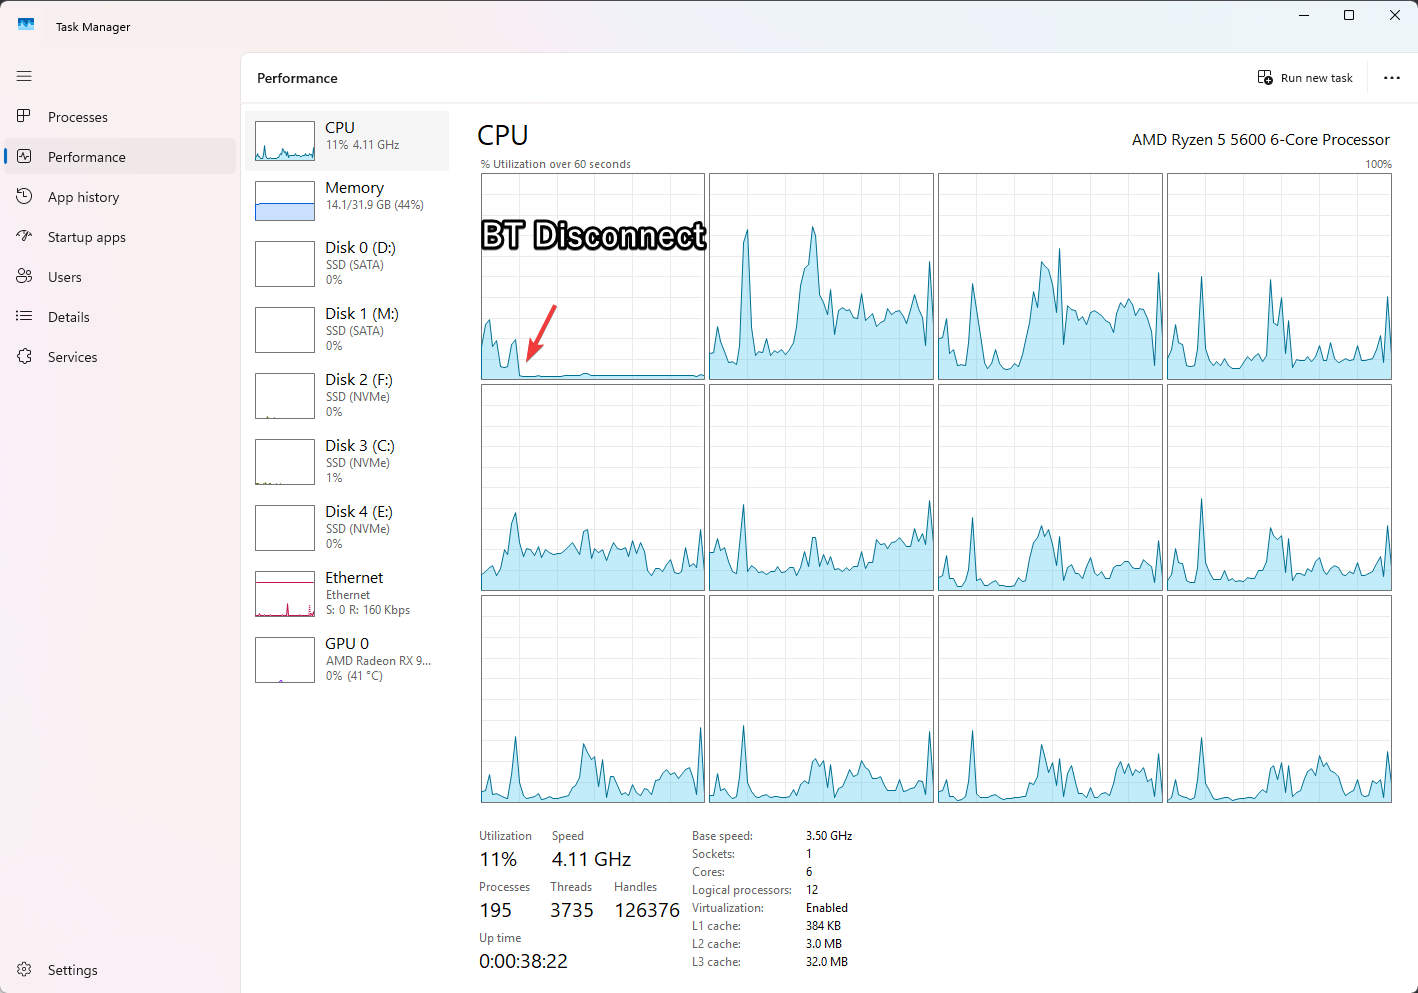
Task: Click the L1 cache 384 KB value
Action: pyautogui.click(x=823, y=926)
